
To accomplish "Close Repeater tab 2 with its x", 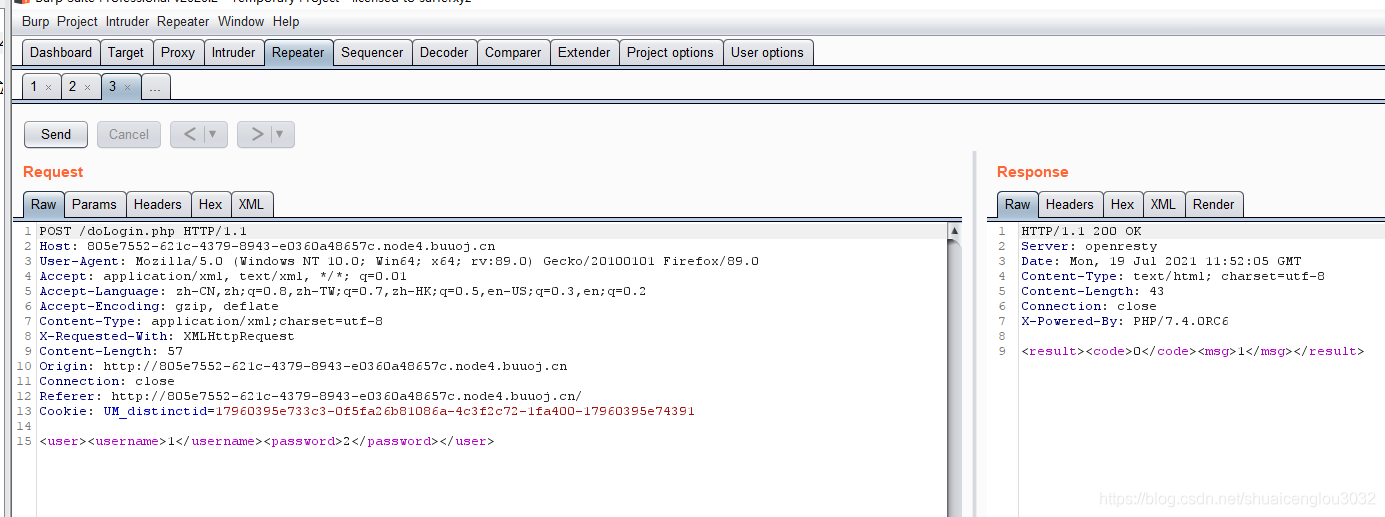I will click(87, 88).
